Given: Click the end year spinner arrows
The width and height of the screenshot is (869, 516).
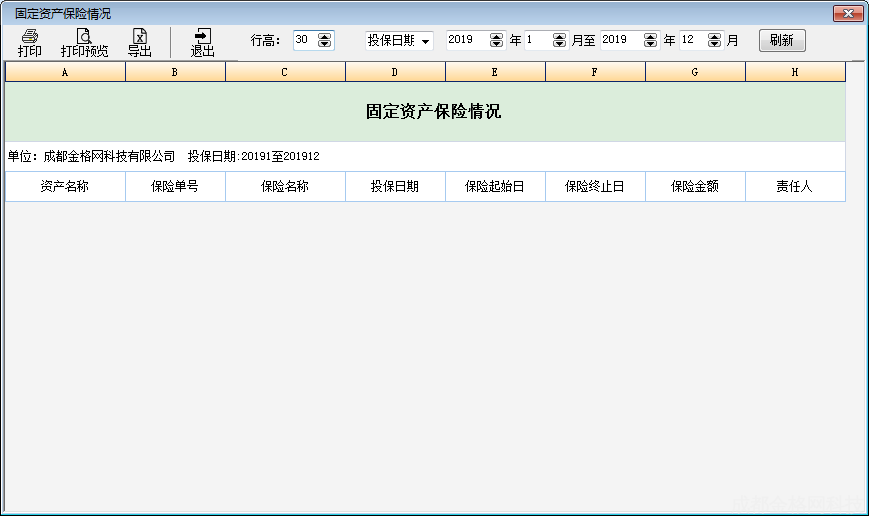Looking at the screenshot, I should click(x=651, y=40).
